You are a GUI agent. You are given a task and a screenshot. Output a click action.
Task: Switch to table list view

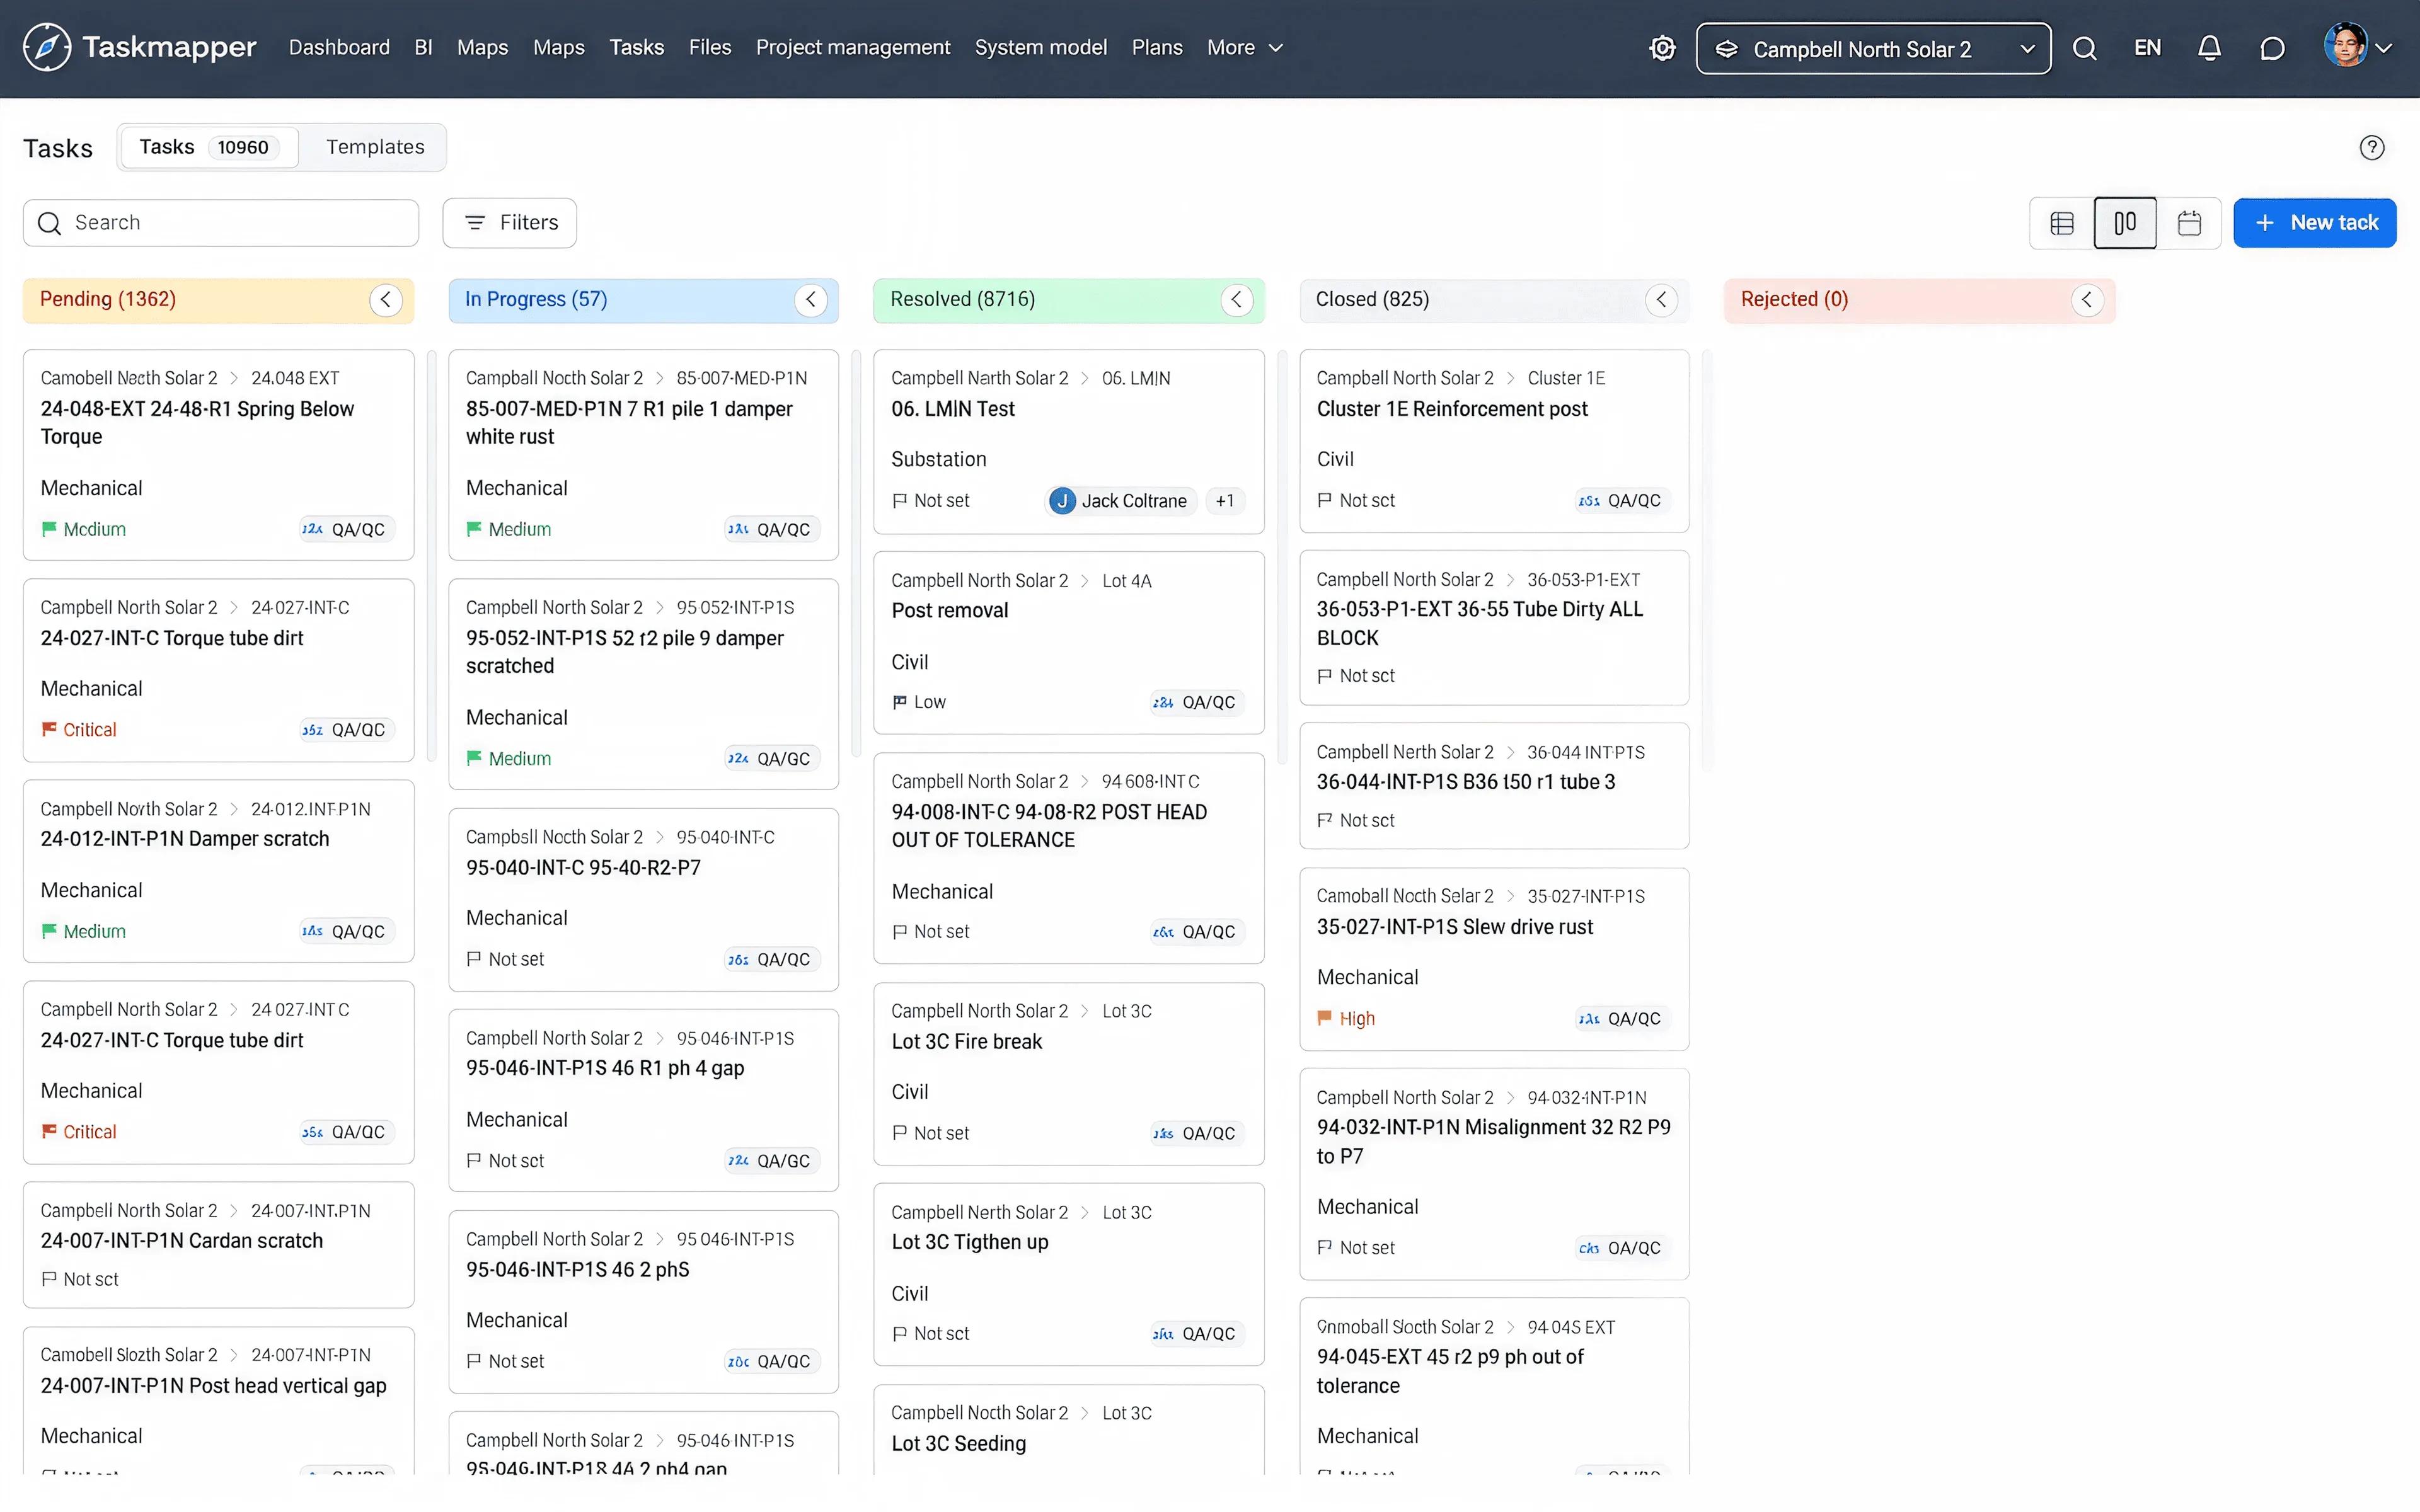click(x=2061, y=223)
